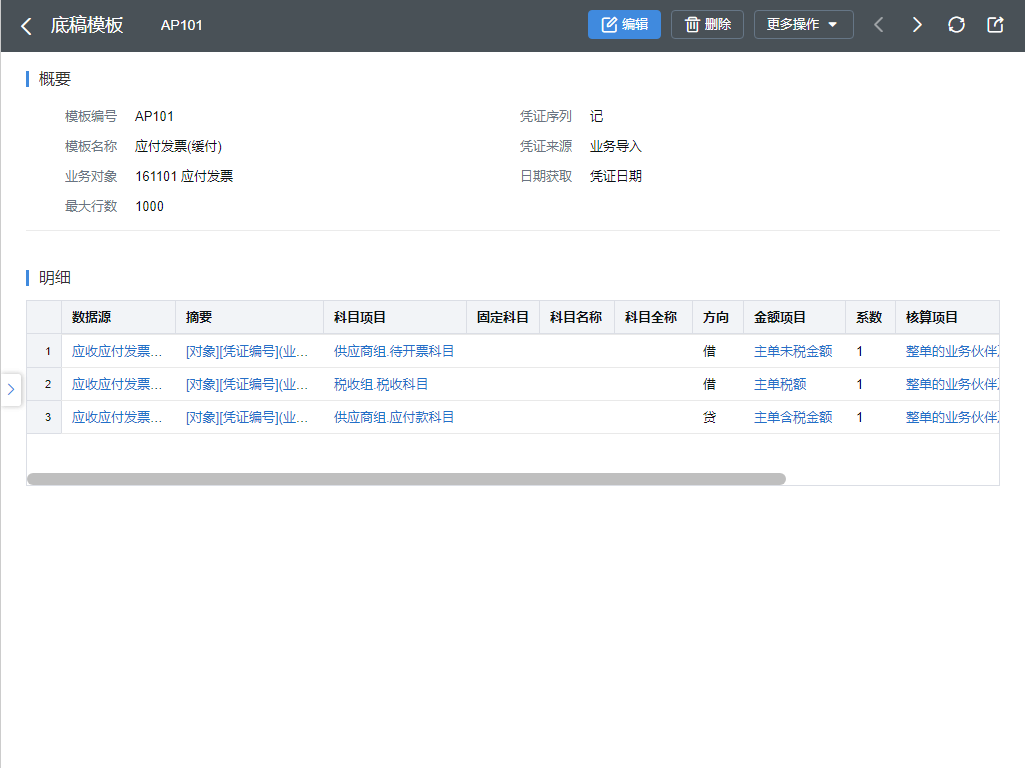Open row 3 数据源 link 应收应付发票
Viewport: 1025px width, 768px height.
pos(117,417)
